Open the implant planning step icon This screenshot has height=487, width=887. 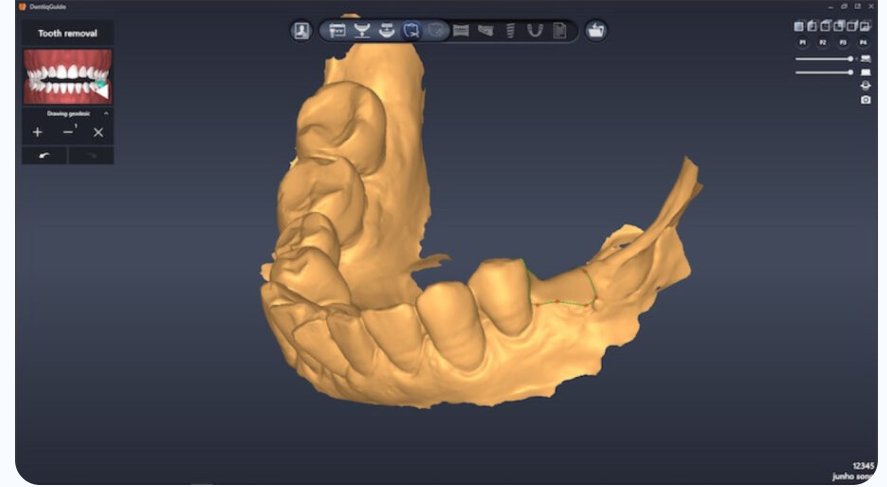coord(510,31)
